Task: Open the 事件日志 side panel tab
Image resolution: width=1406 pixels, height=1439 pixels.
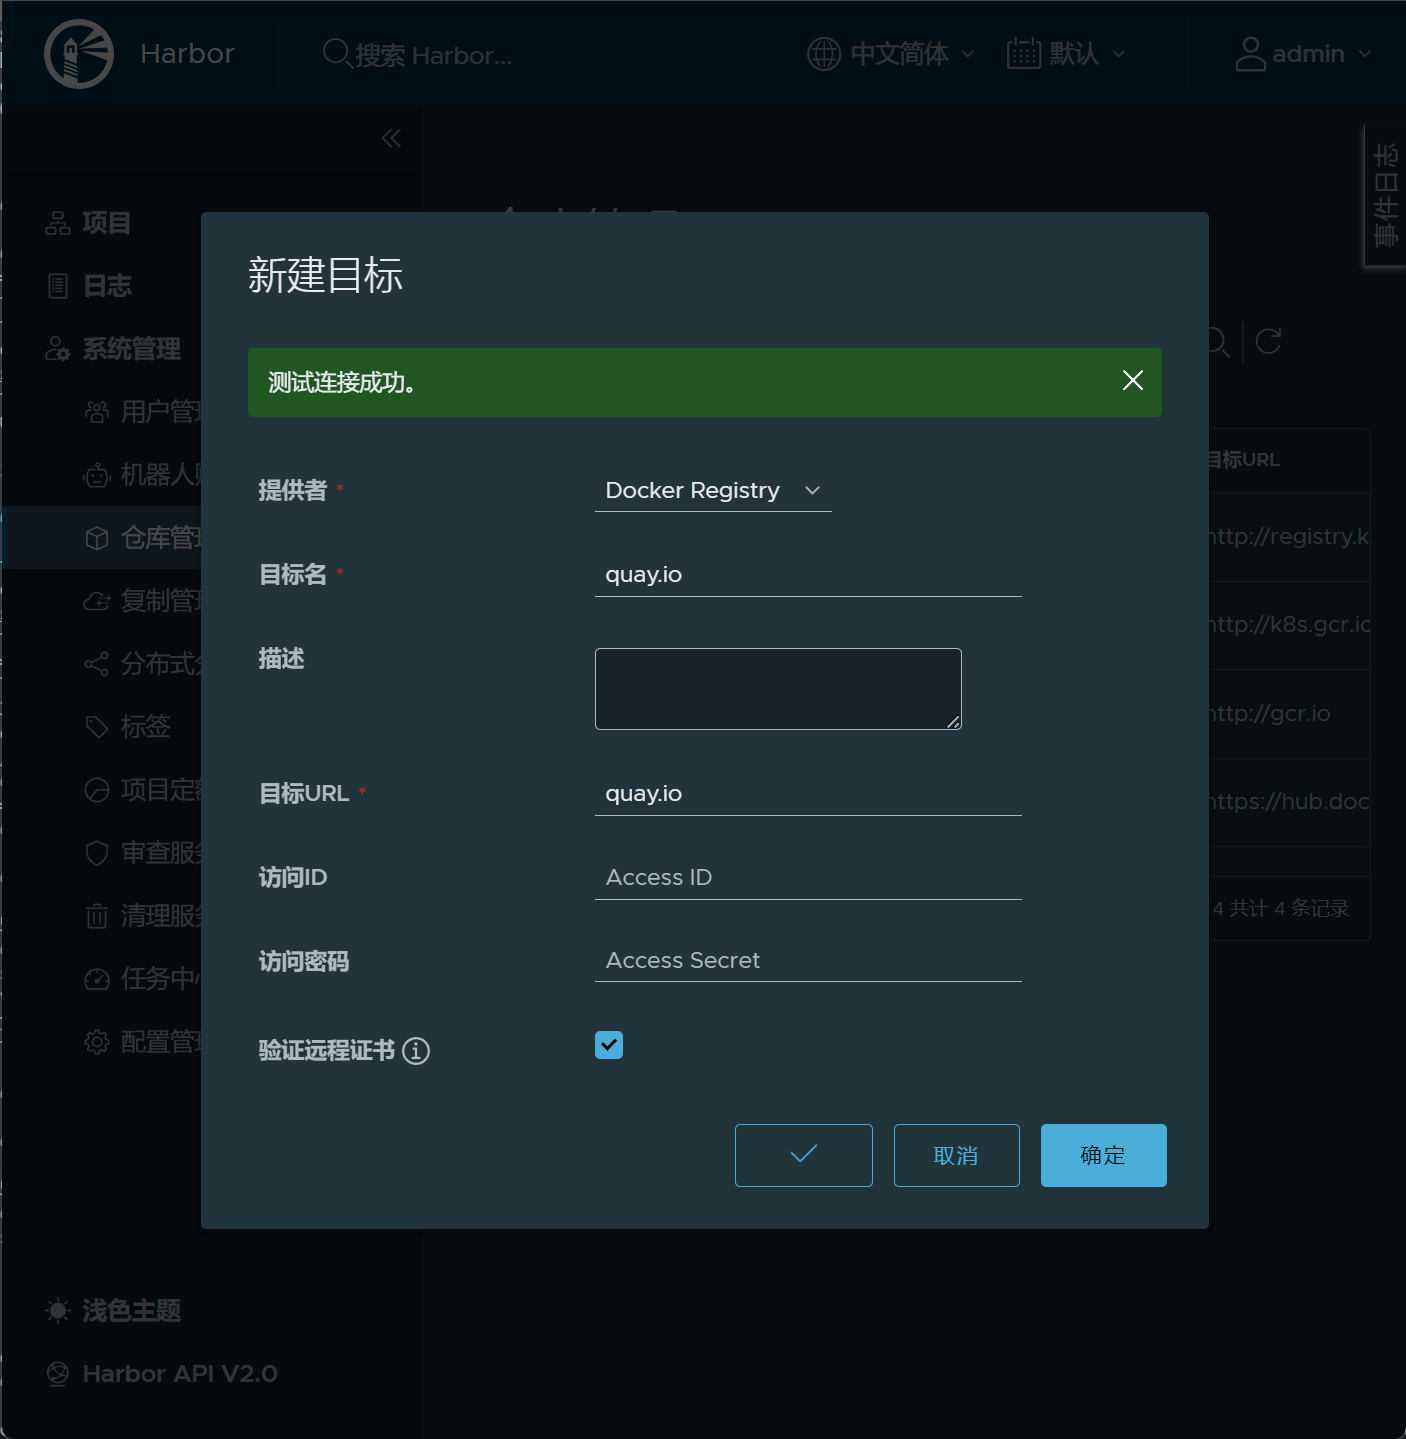Action: tap(1385, 196)
